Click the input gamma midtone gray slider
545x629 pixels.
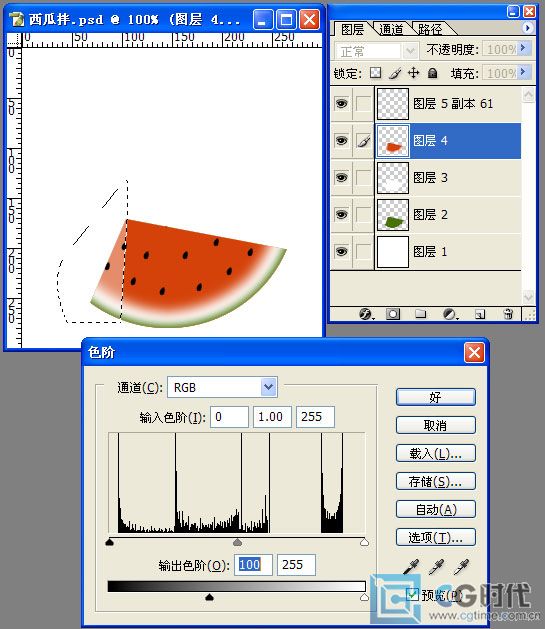pyautogui.click(x=237, y=542)
